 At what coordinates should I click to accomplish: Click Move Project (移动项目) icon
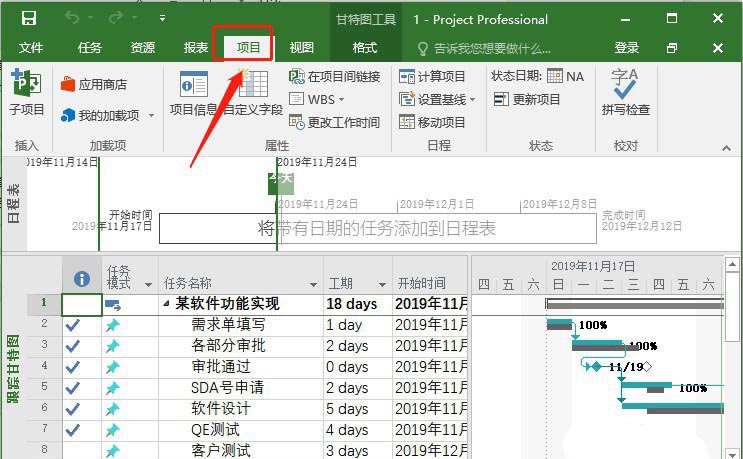point(432,122)
